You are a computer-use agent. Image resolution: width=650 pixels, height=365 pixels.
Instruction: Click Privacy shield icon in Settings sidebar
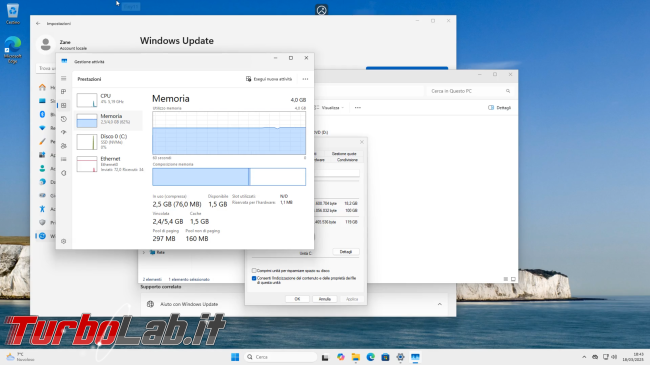[42, 222]
